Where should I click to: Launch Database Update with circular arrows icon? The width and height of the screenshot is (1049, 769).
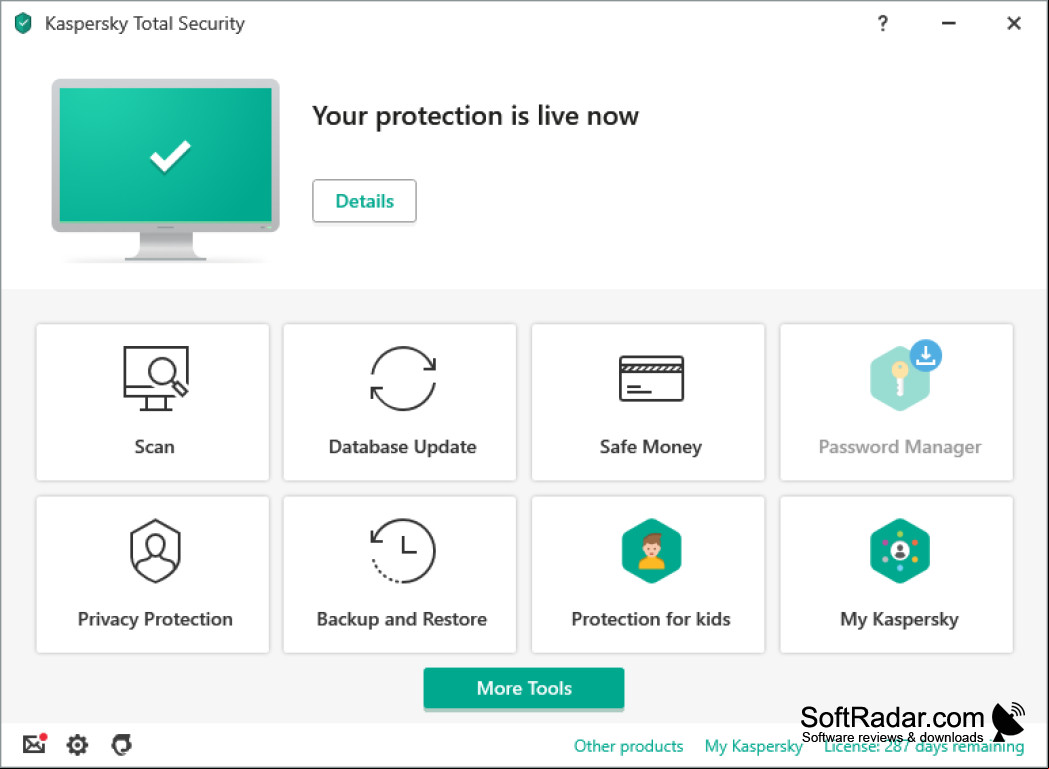(403, 378)
